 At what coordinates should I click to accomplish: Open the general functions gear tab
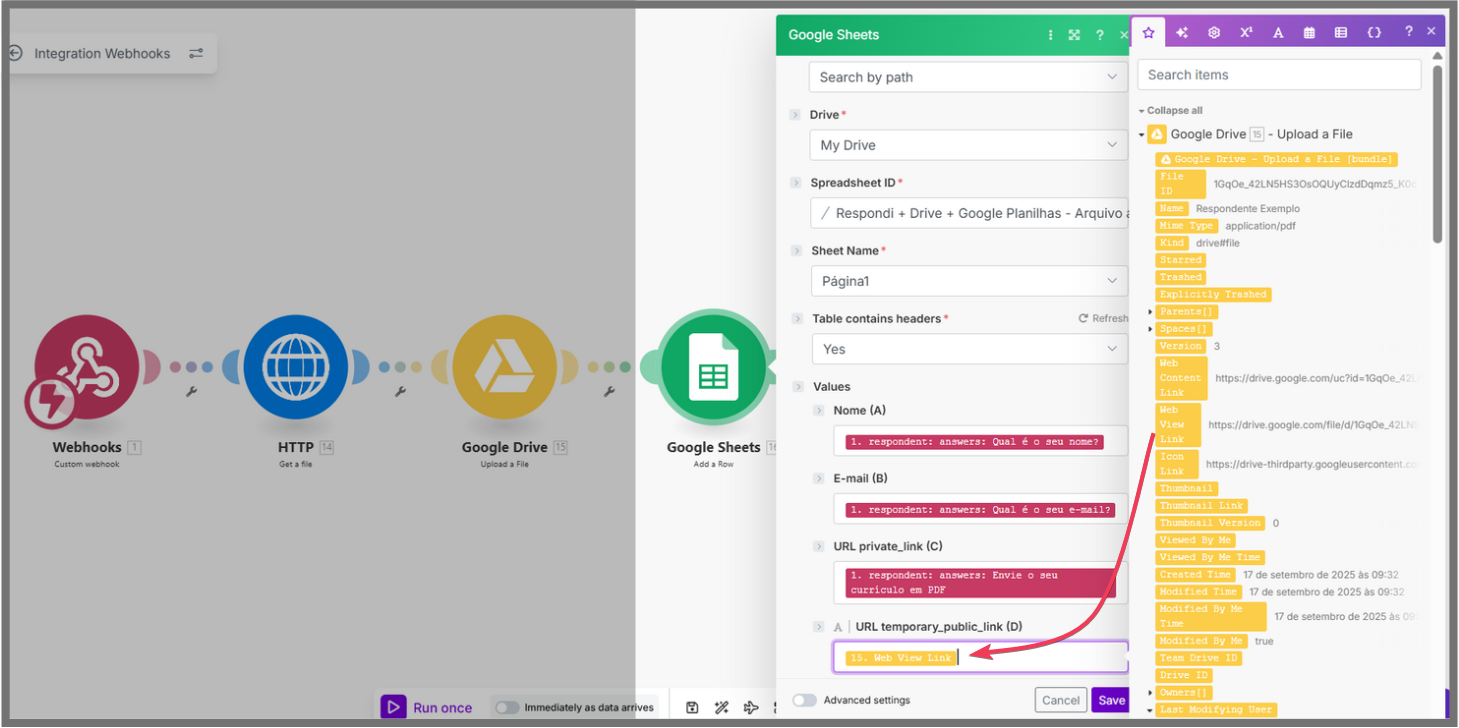tap(1214, 32)
